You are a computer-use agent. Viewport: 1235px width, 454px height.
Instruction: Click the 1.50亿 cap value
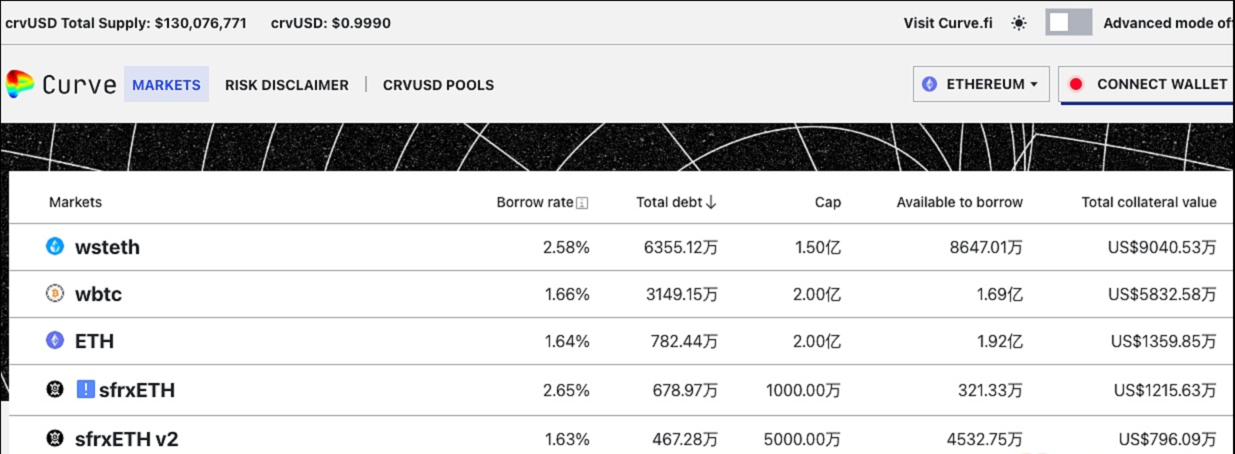click(x=819, y=247)
